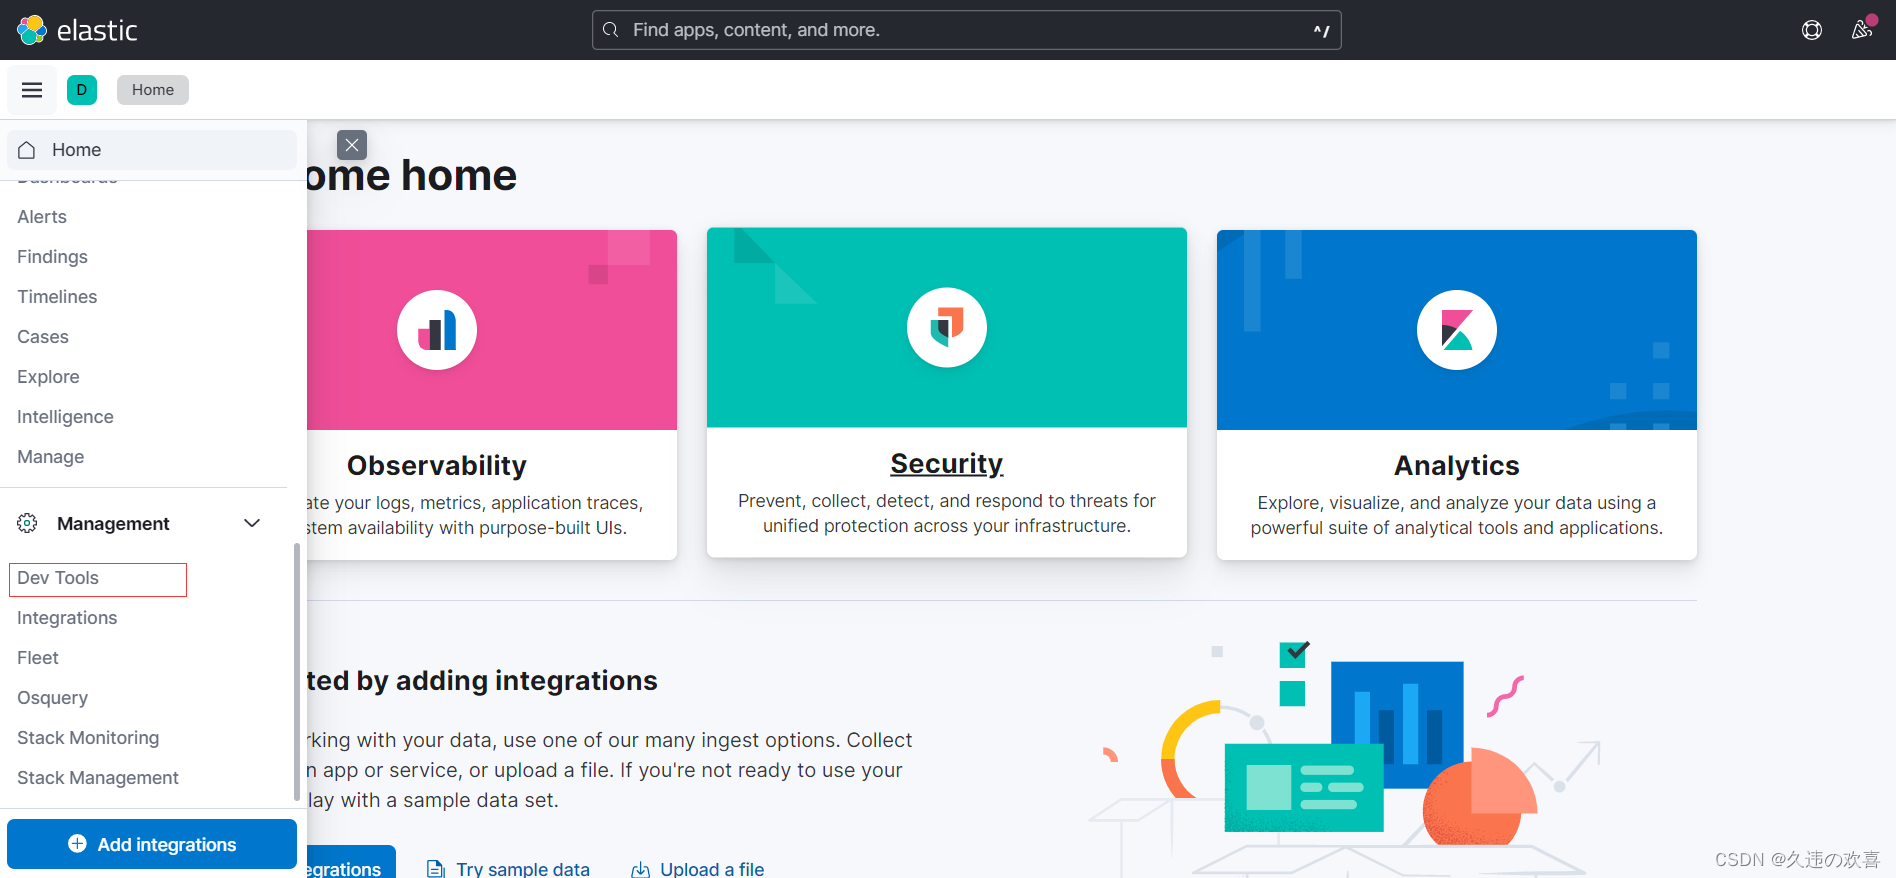Collapse the Management section chevron

[x=252, y=523]
